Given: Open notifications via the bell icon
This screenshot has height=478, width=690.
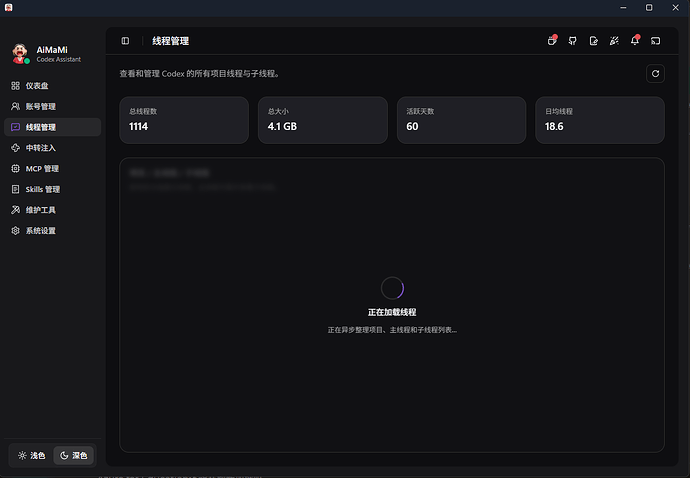Looking at the screenshot, I should (x=635, y=41).
